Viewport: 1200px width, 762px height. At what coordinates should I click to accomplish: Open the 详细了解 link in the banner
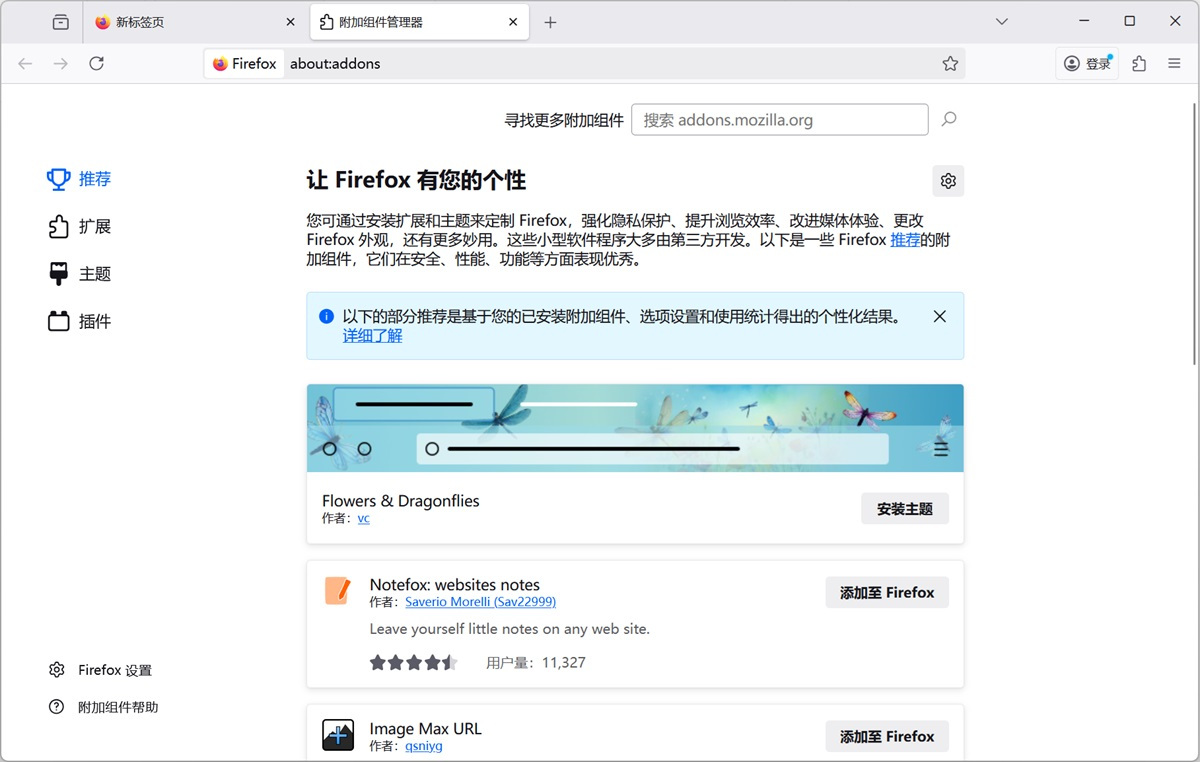pyautogui.click(x=371, y=336)
